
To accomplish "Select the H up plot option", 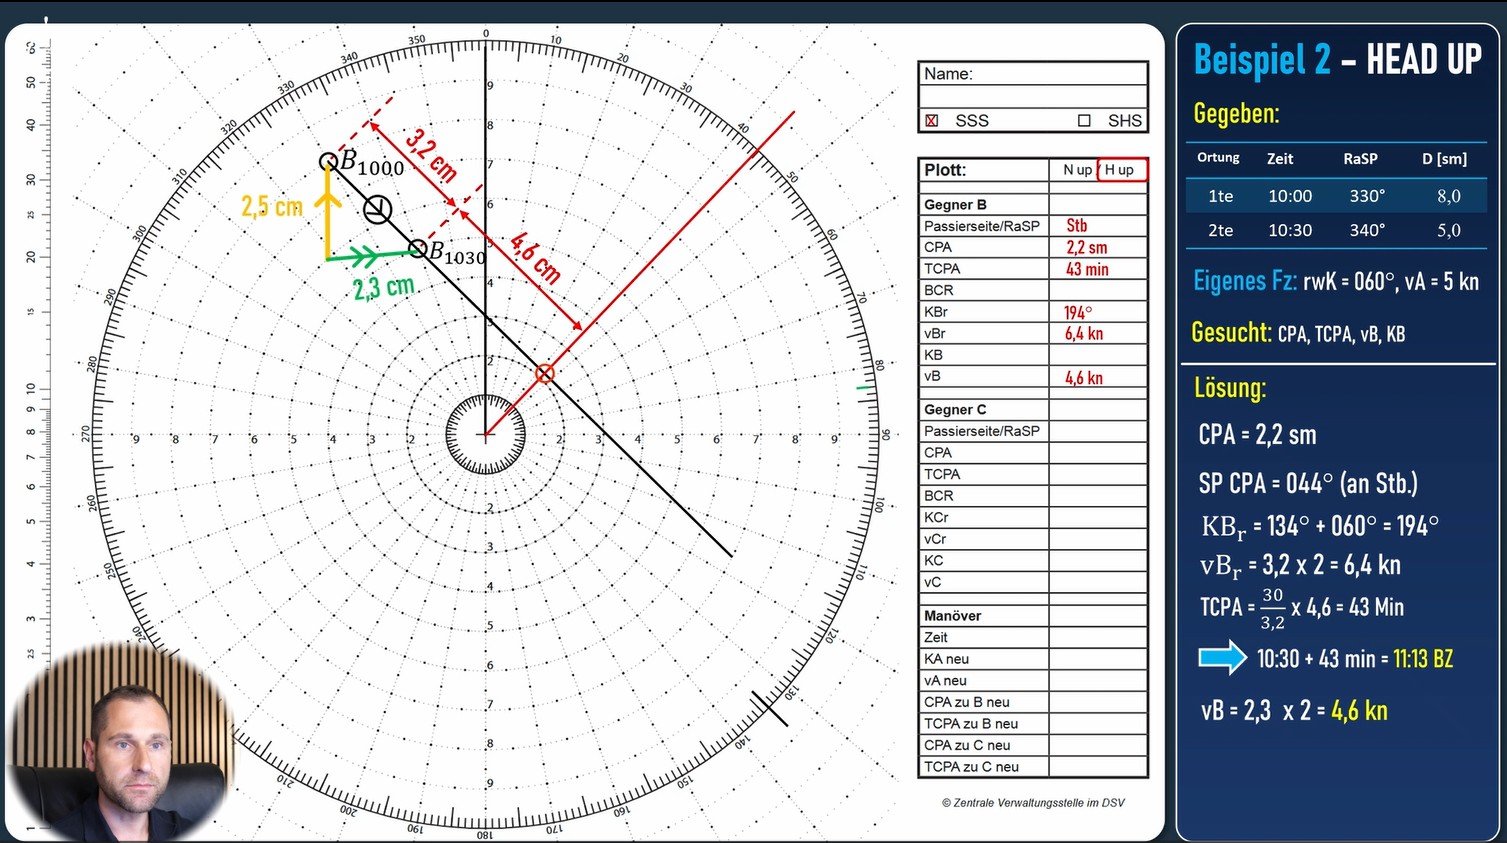I will (1122, 170).
